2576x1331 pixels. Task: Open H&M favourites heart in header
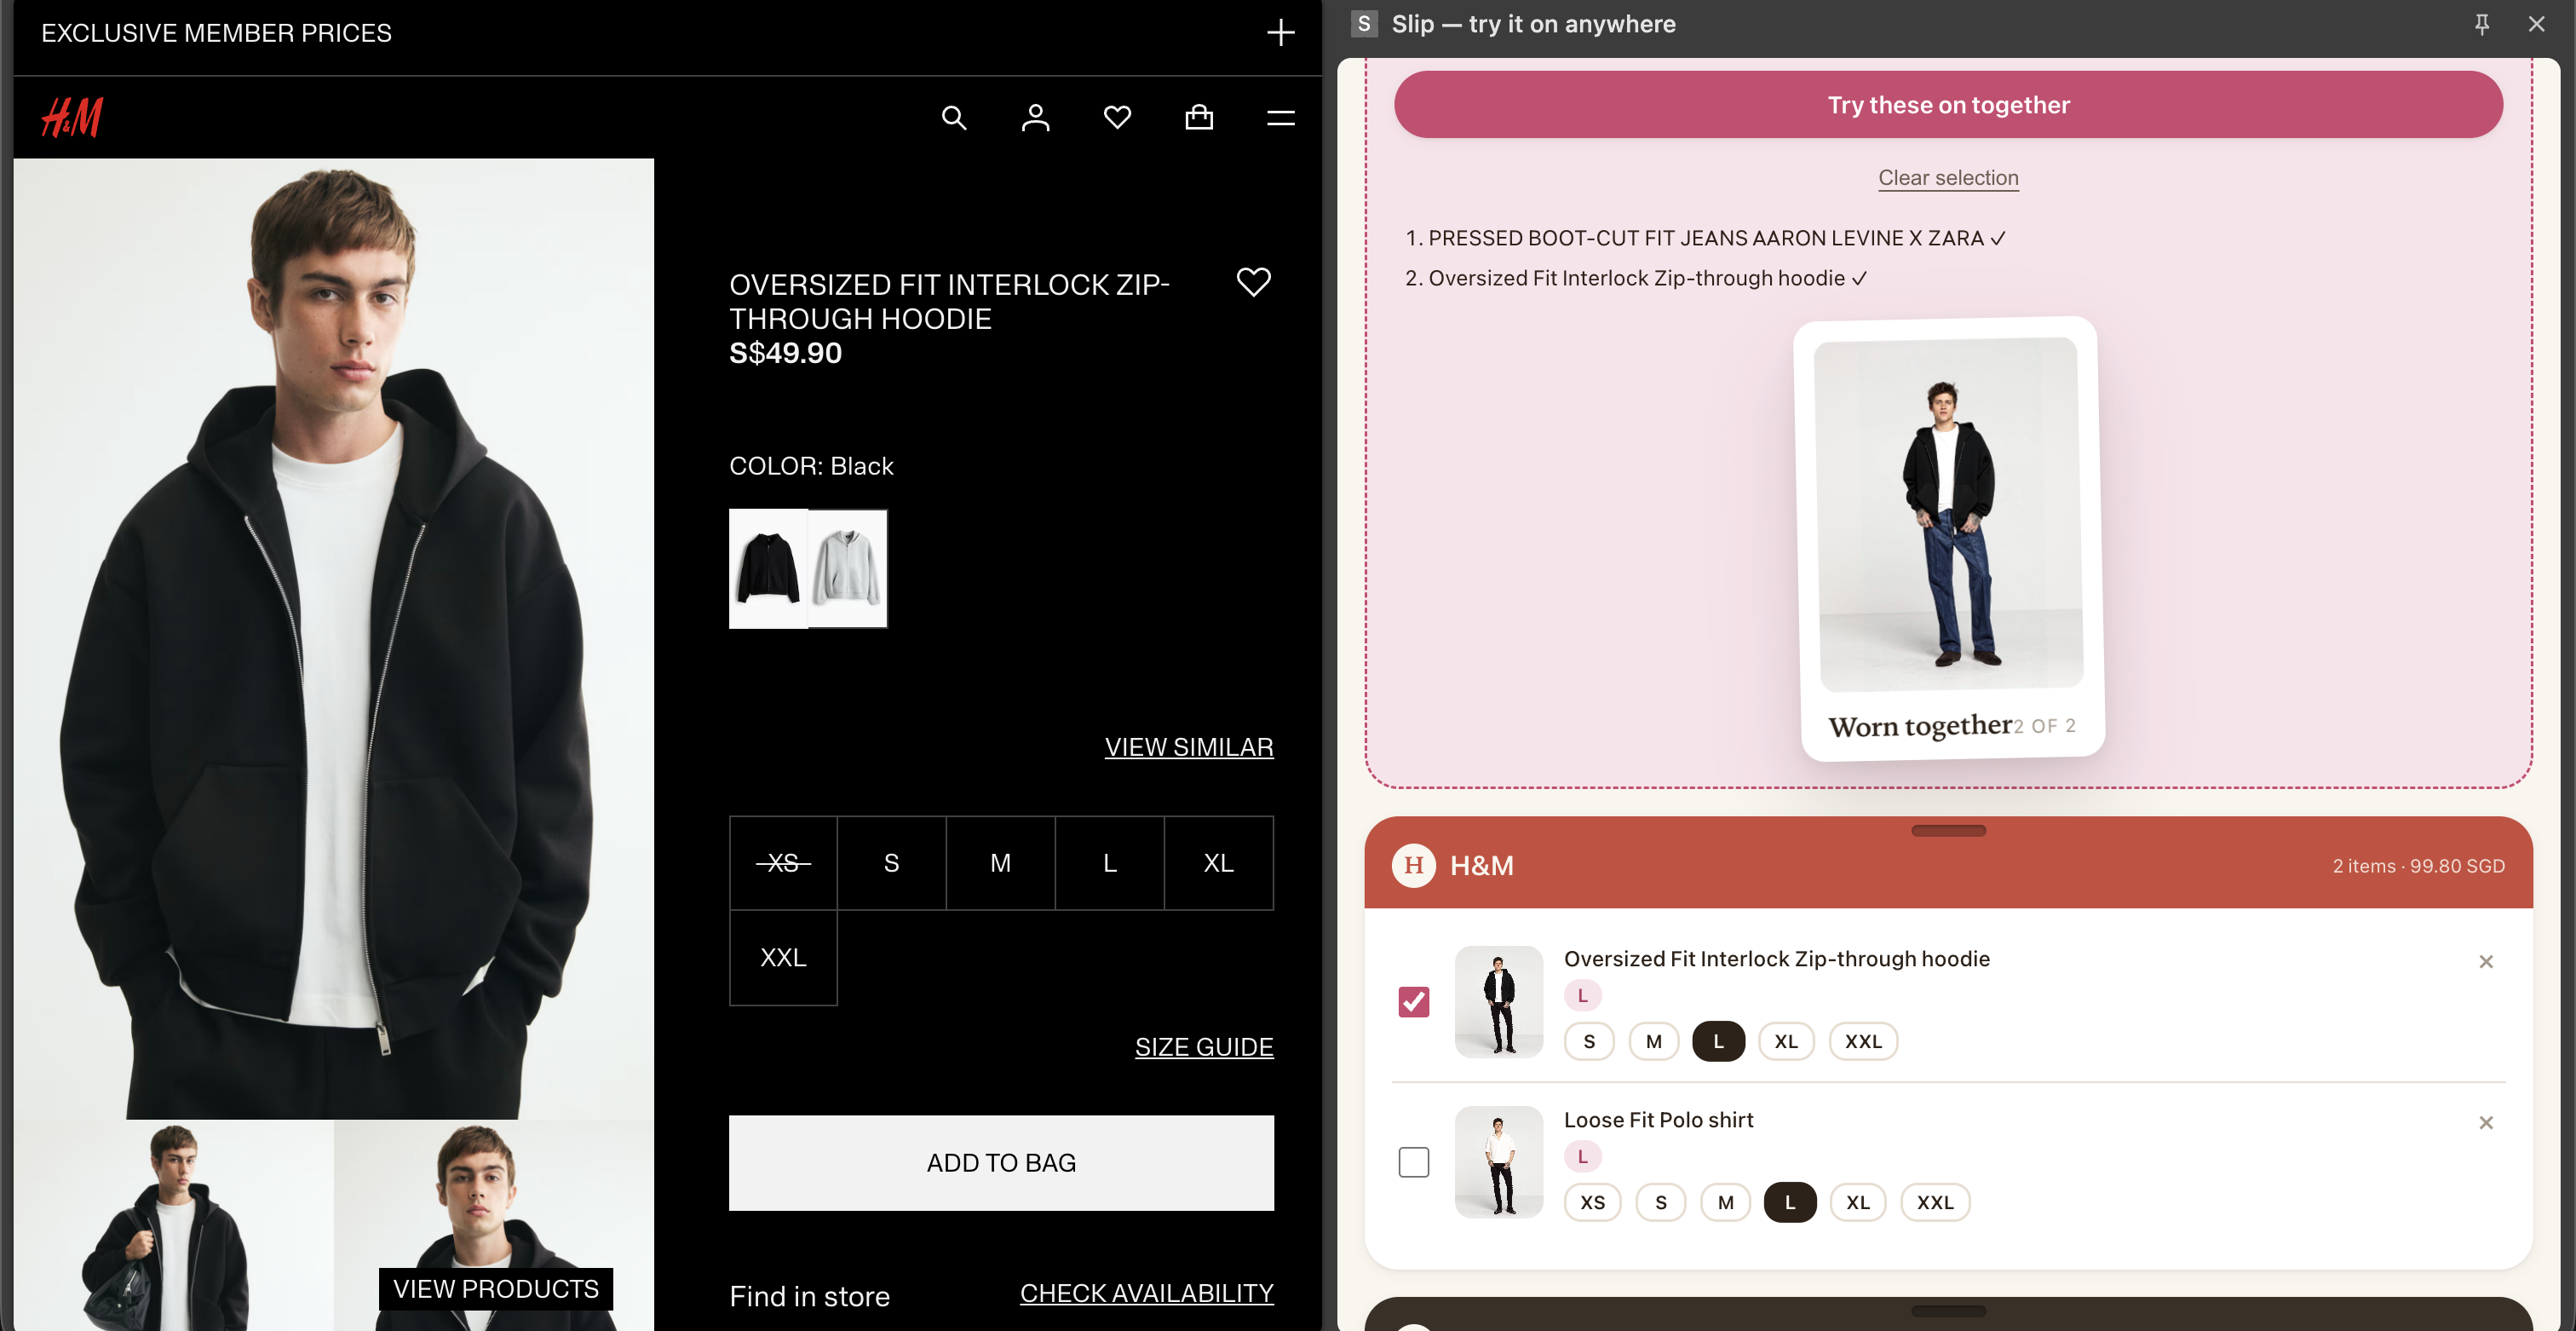coord(1117,118)
